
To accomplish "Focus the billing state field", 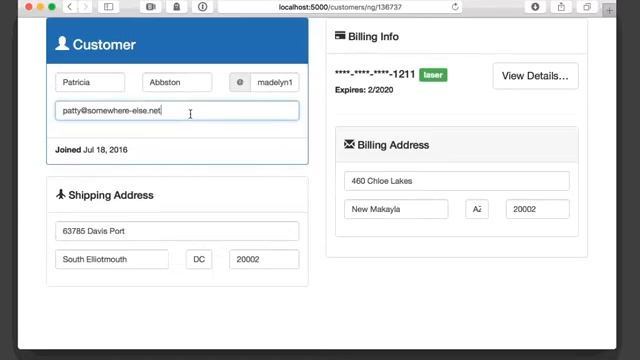I will (477, 209).
